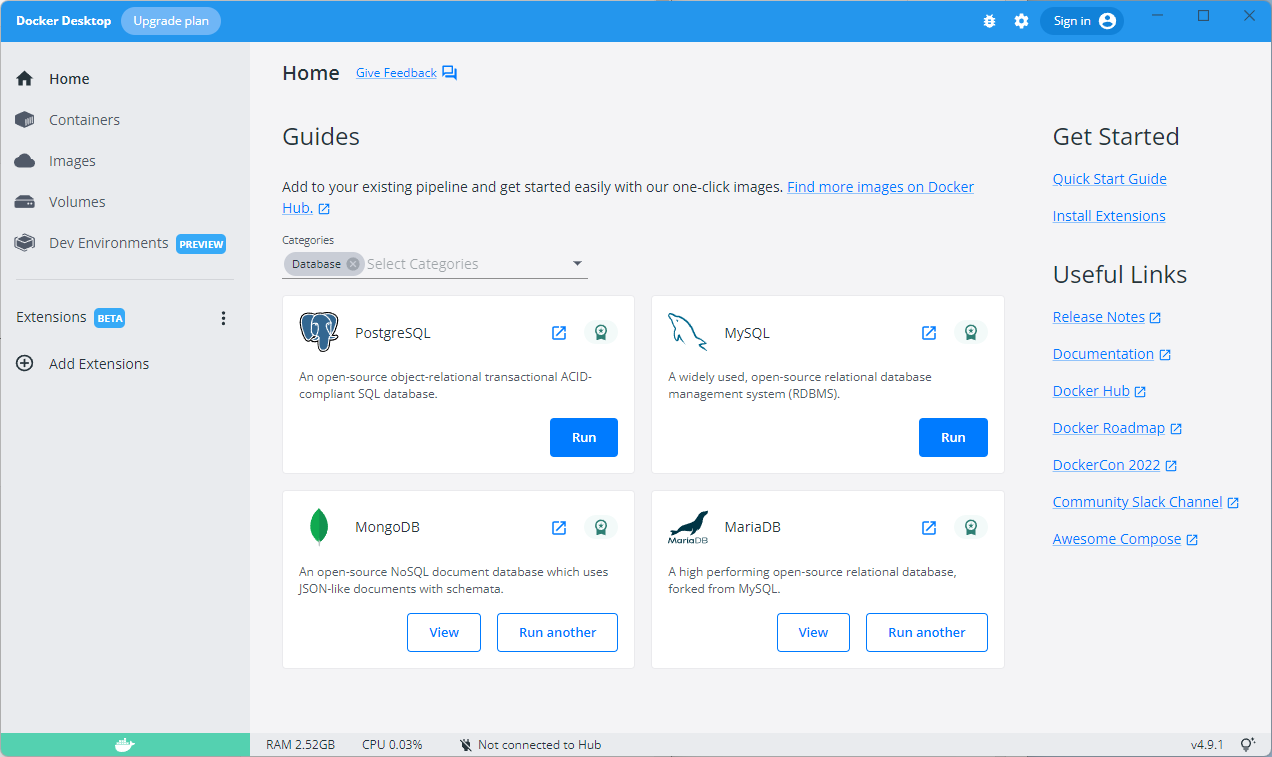Screen dimensions: 1272x757
Task: Click the Sign in button
Action: tap(1082, 21)
